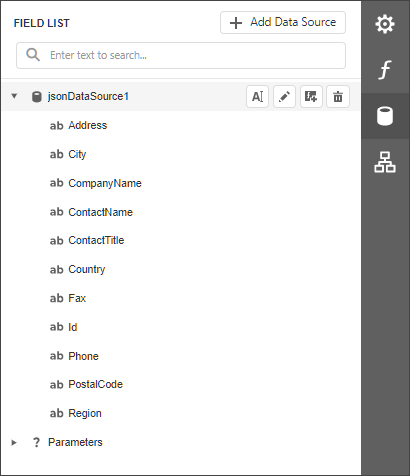Image resolution: width=410 pixels, height=476 pixels.
Task: Click the FIELD LIST heading
Action: (x=42, y=23)
